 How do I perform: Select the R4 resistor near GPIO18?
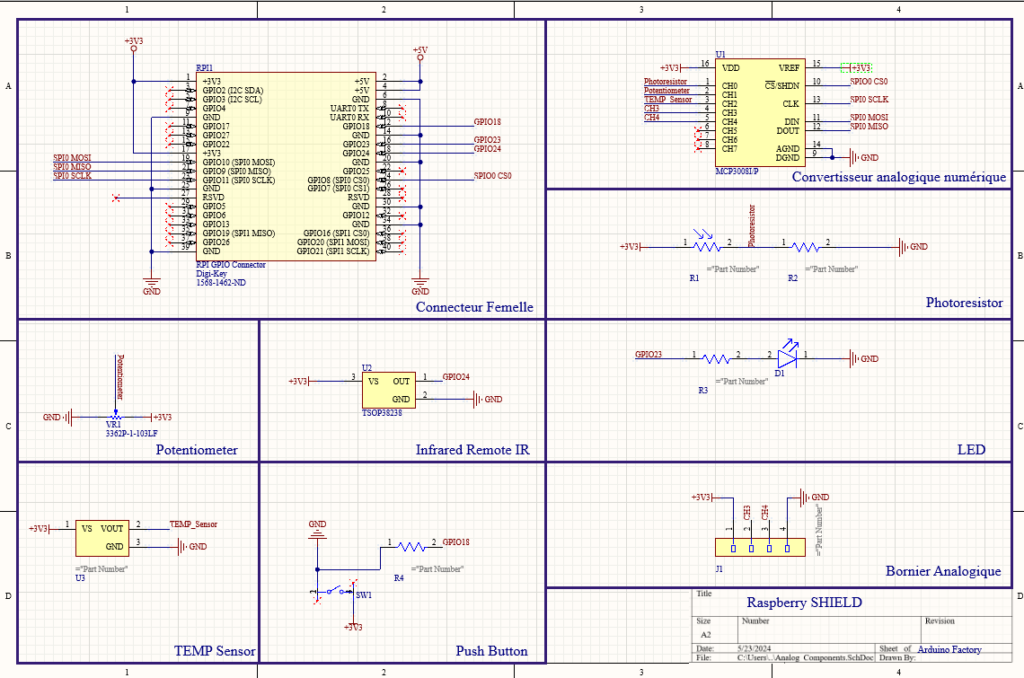(x=411, y=547)
